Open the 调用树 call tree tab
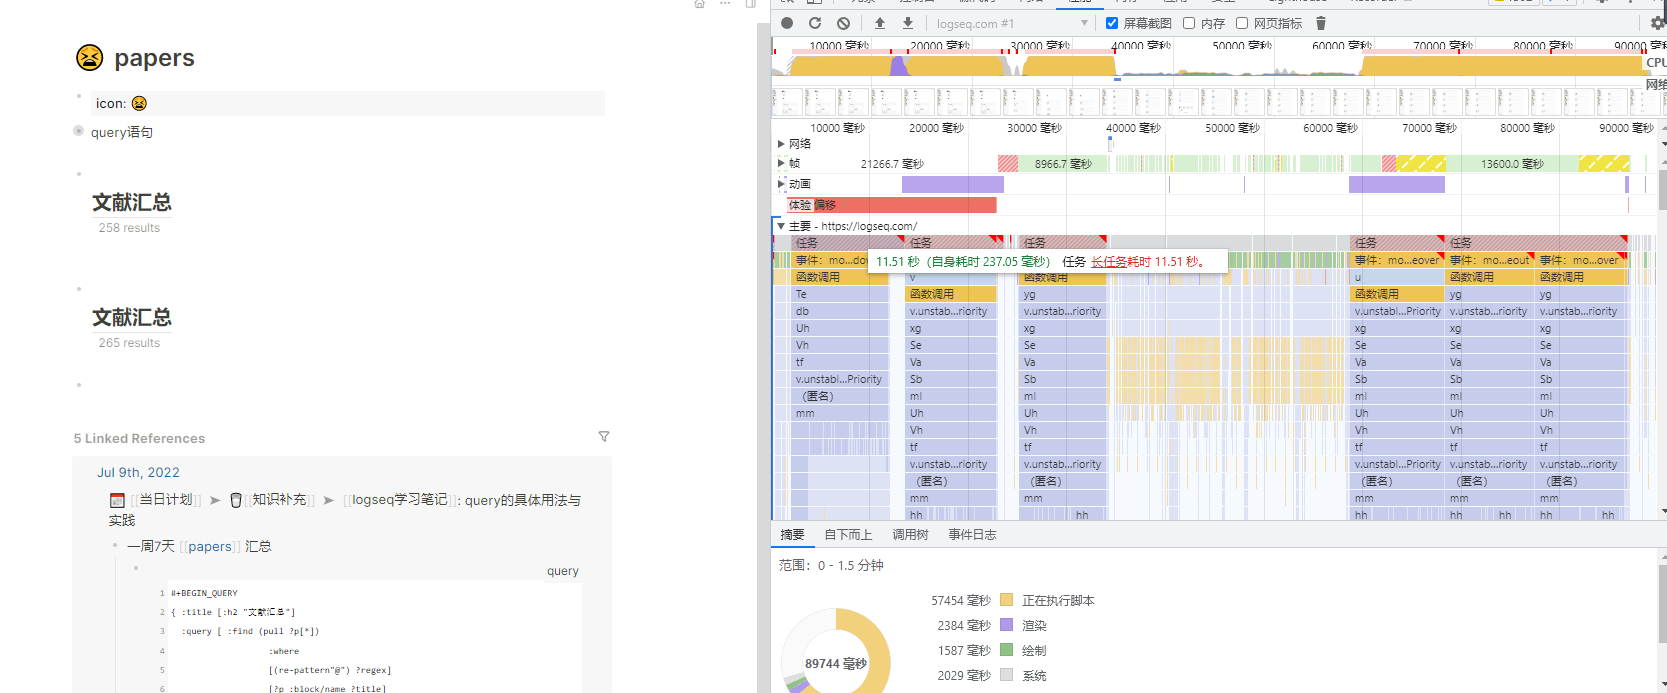 click(x=910, y=535)
